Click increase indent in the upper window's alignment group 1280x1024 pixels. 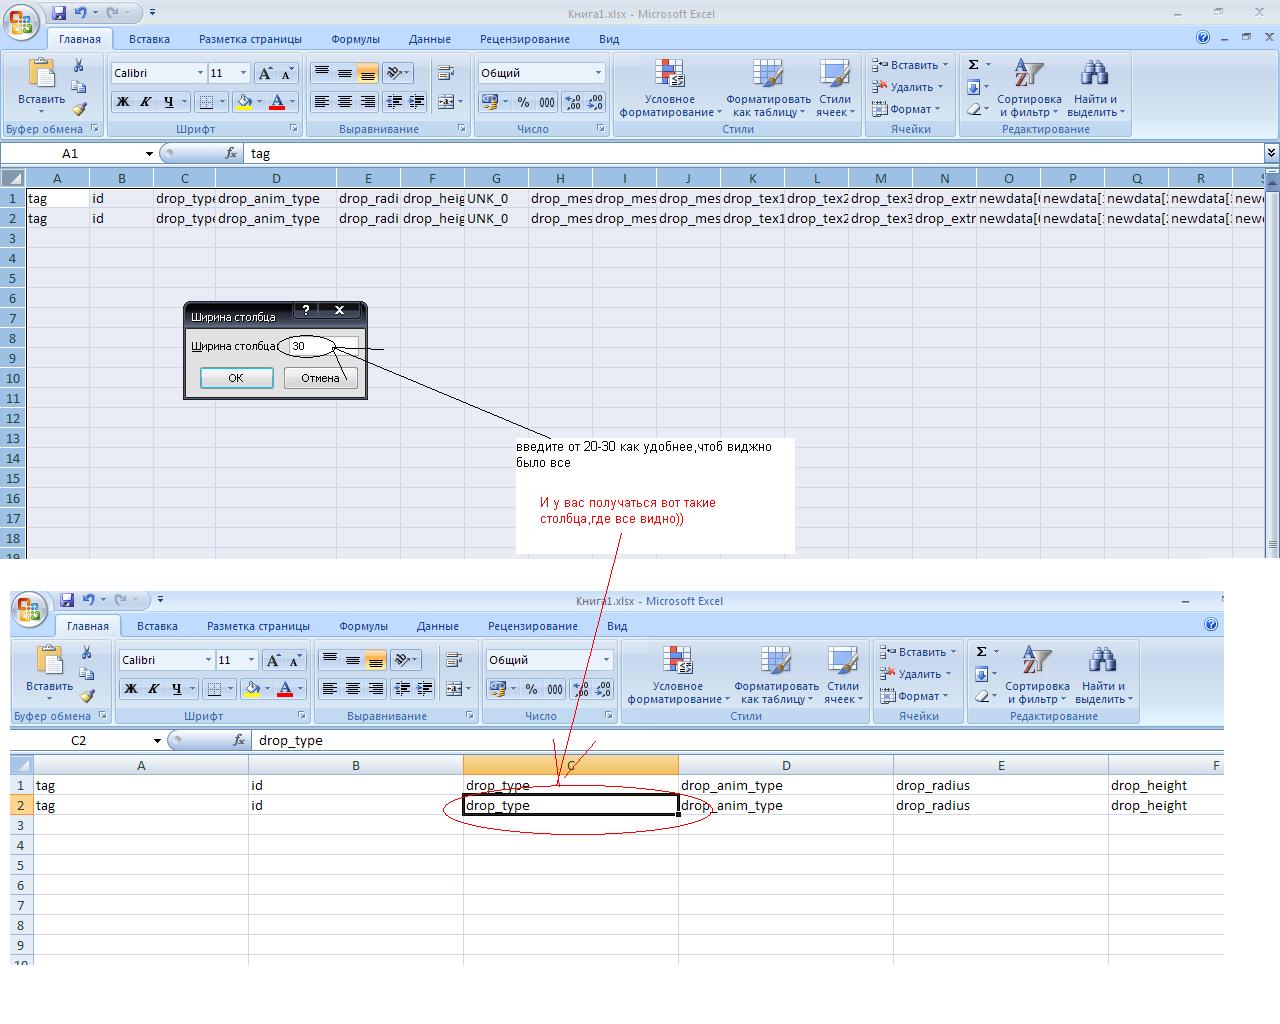coord(417,102)
